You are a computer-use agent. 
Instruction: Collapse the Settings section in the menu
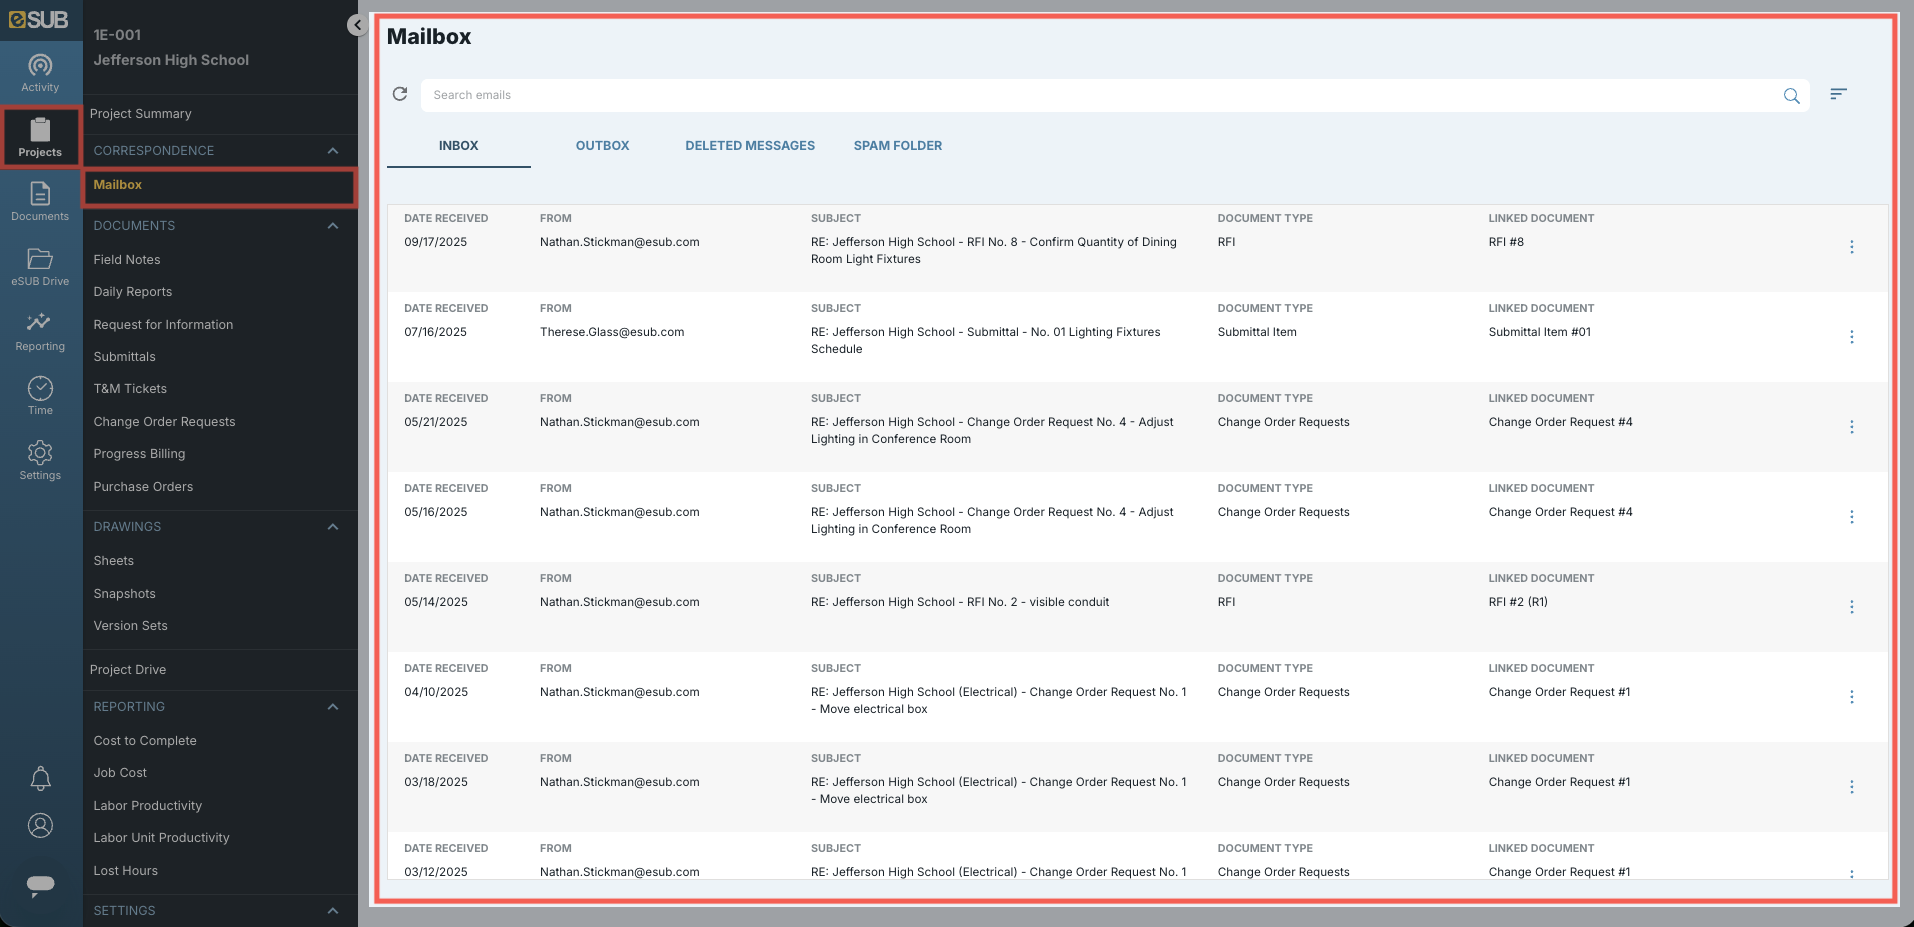point(333,911)
